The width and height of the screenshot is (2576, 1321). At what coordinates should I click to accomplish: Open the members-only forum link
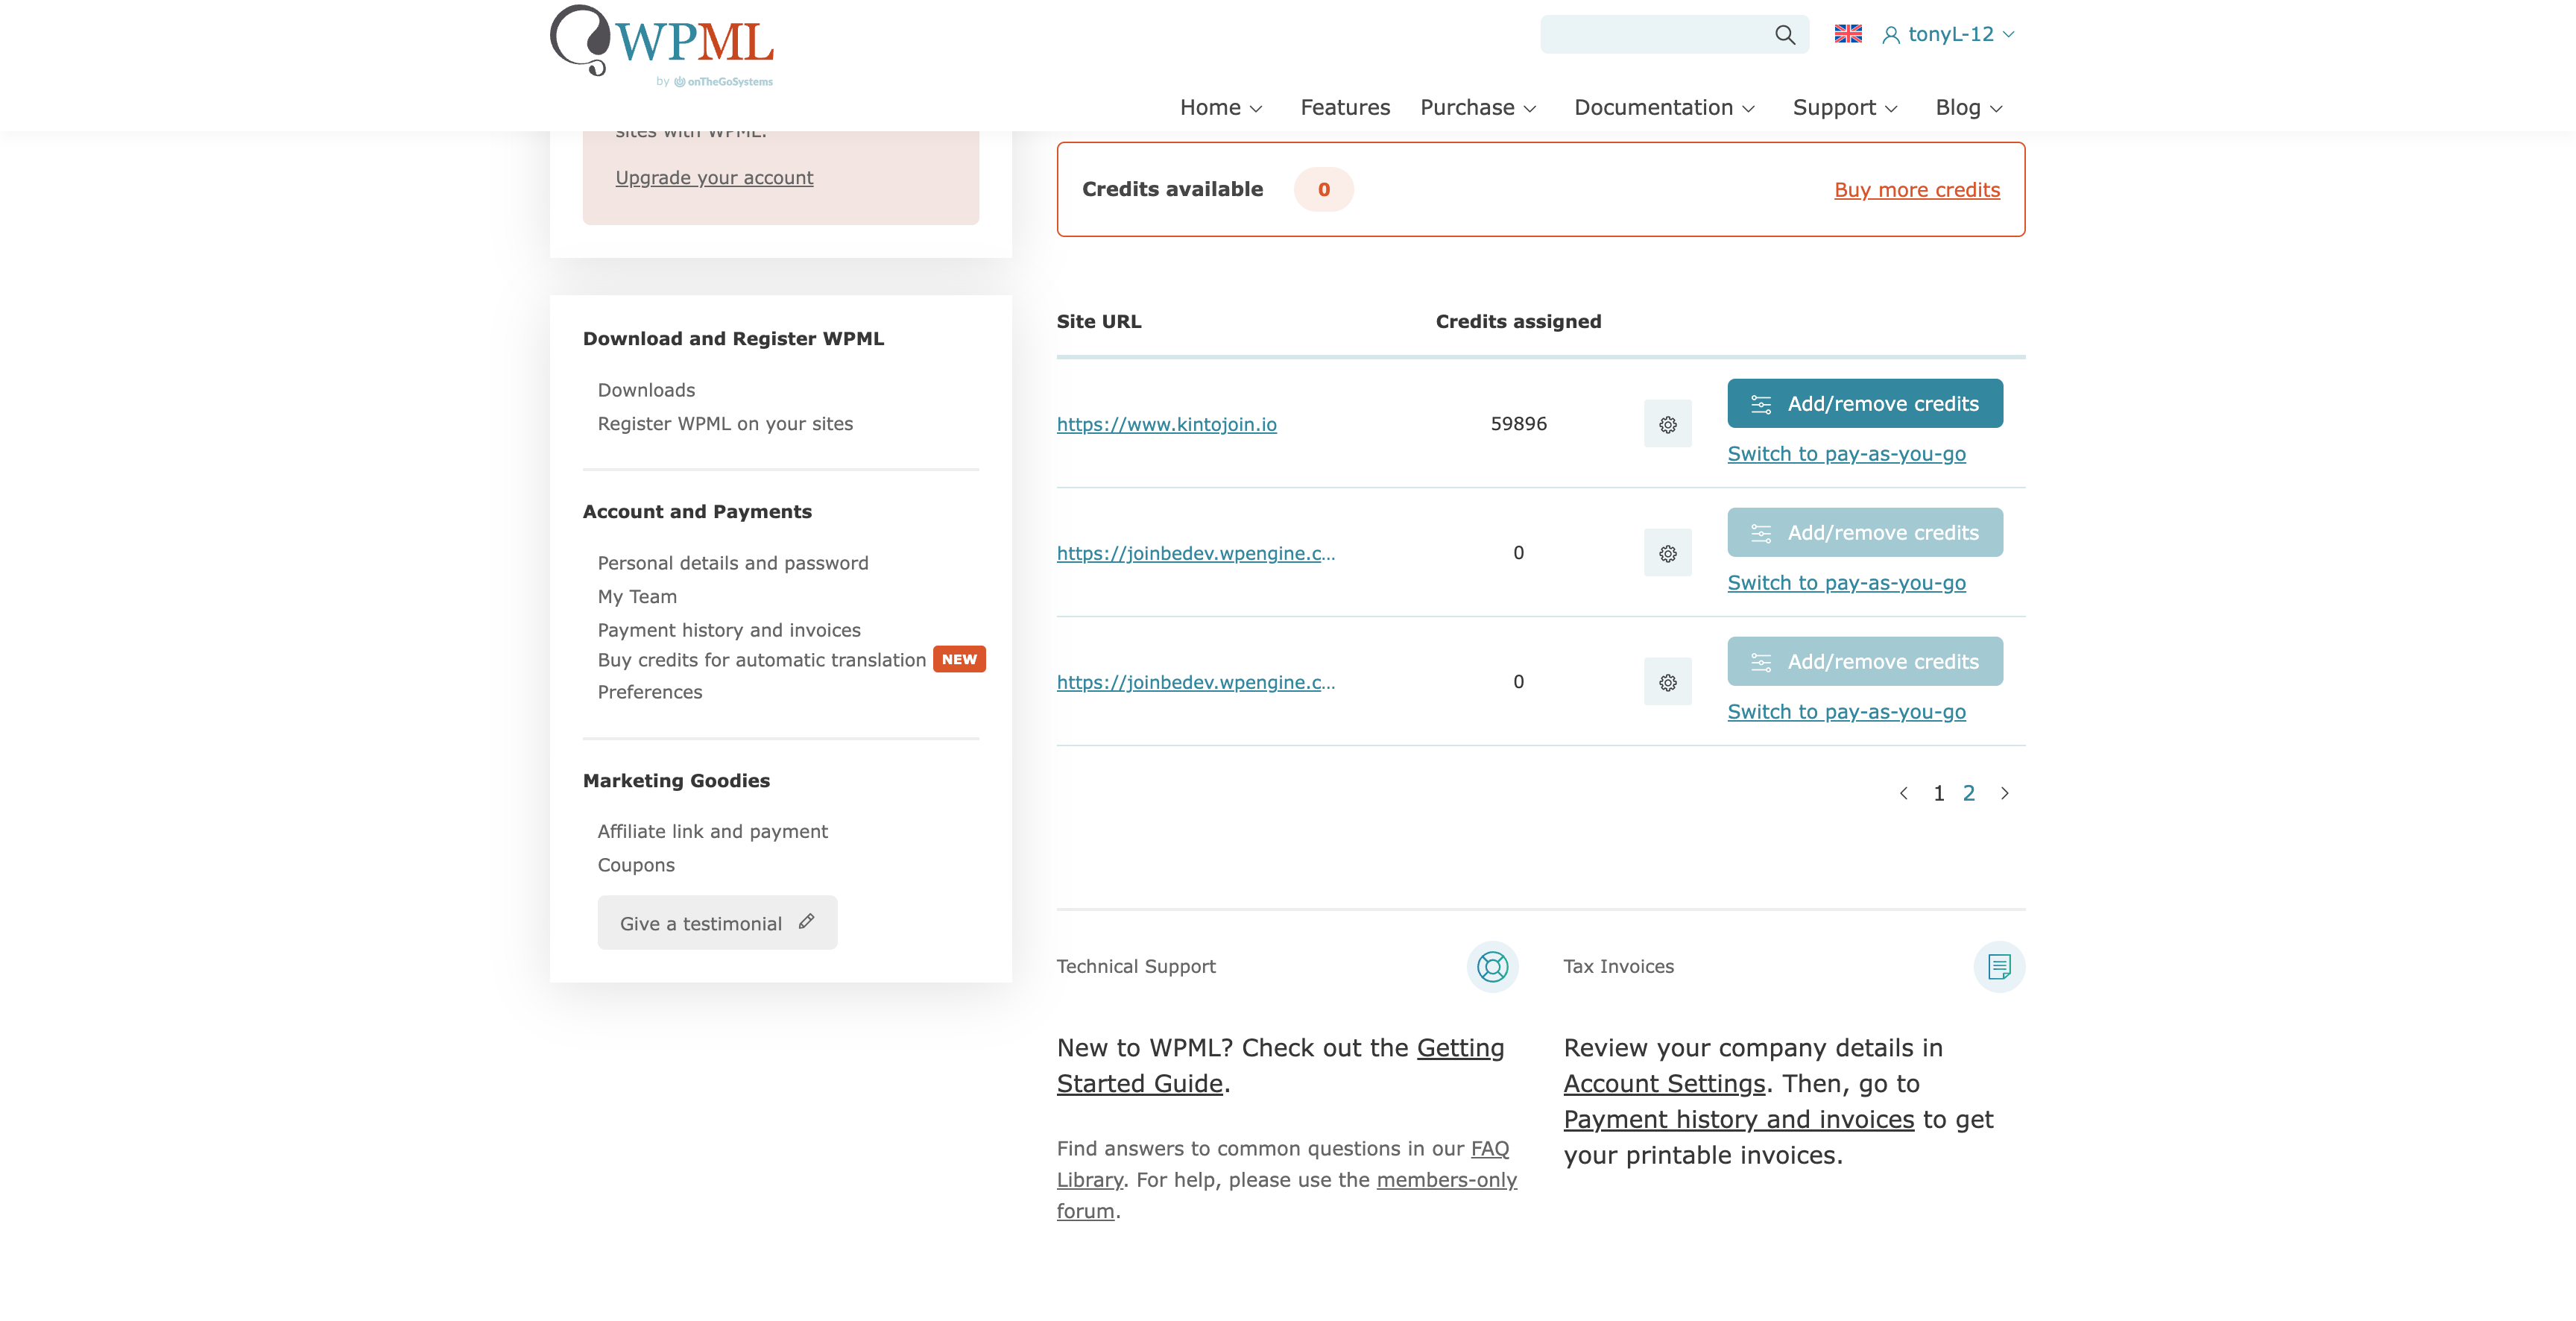coord(1287,1196)
